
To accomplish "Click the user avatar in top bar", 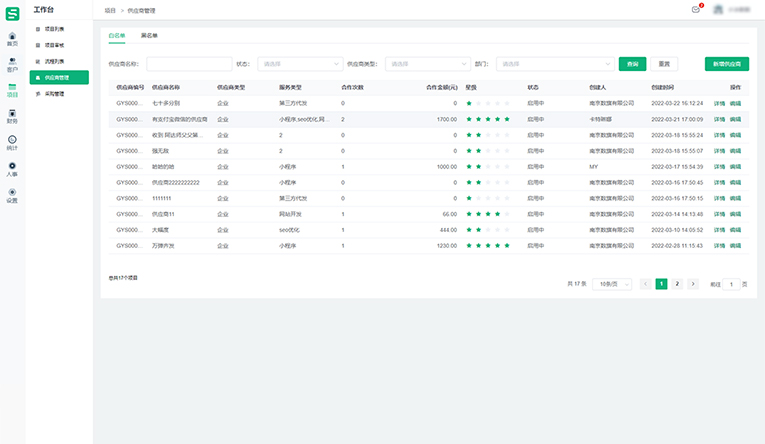I will [x=718, y=9].
